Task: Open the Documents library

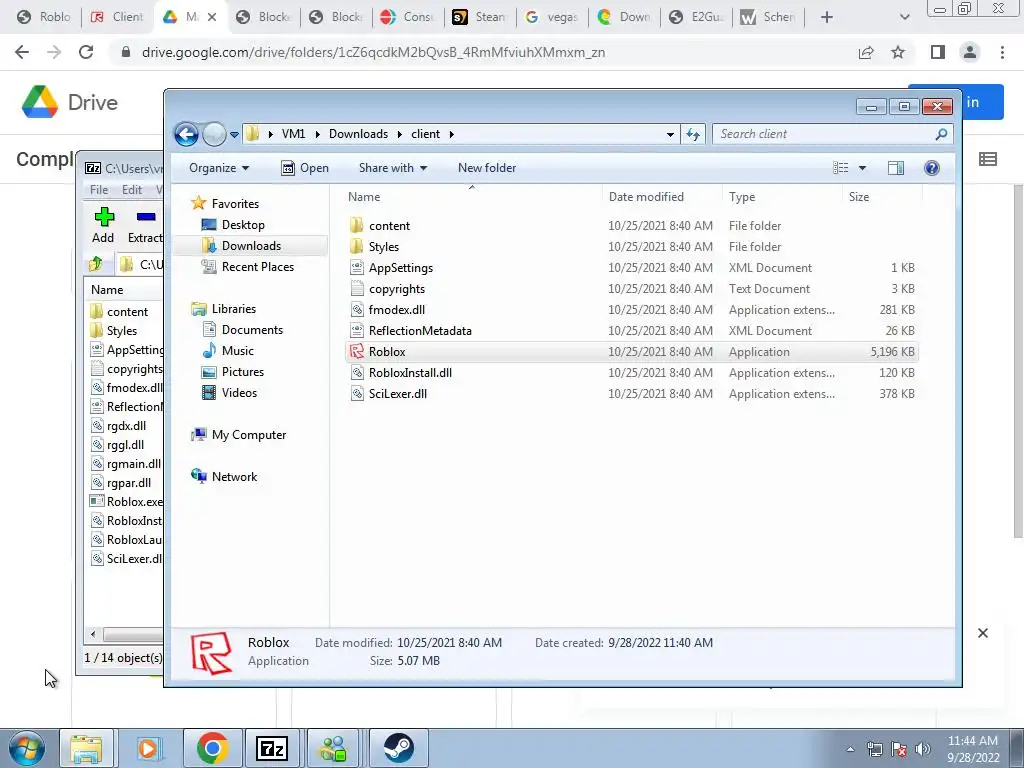Action: [x=252, y=330]
